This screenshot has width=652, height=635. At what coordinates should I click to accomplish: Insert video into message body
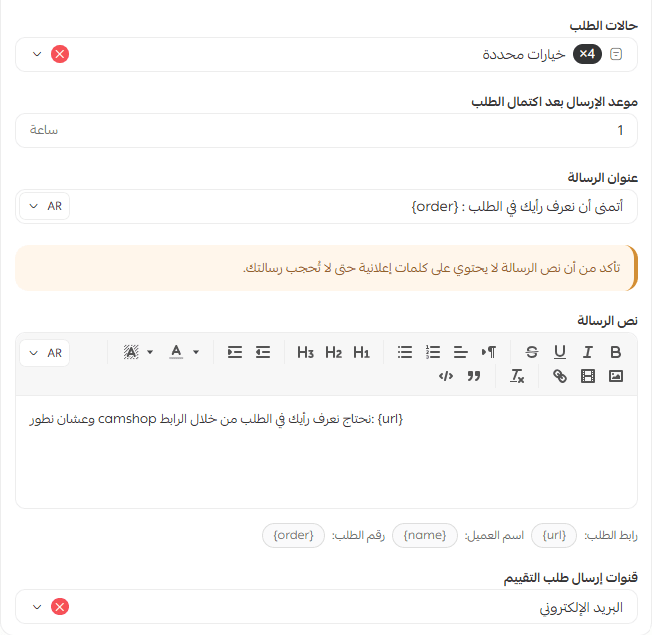tap(588, 376)
